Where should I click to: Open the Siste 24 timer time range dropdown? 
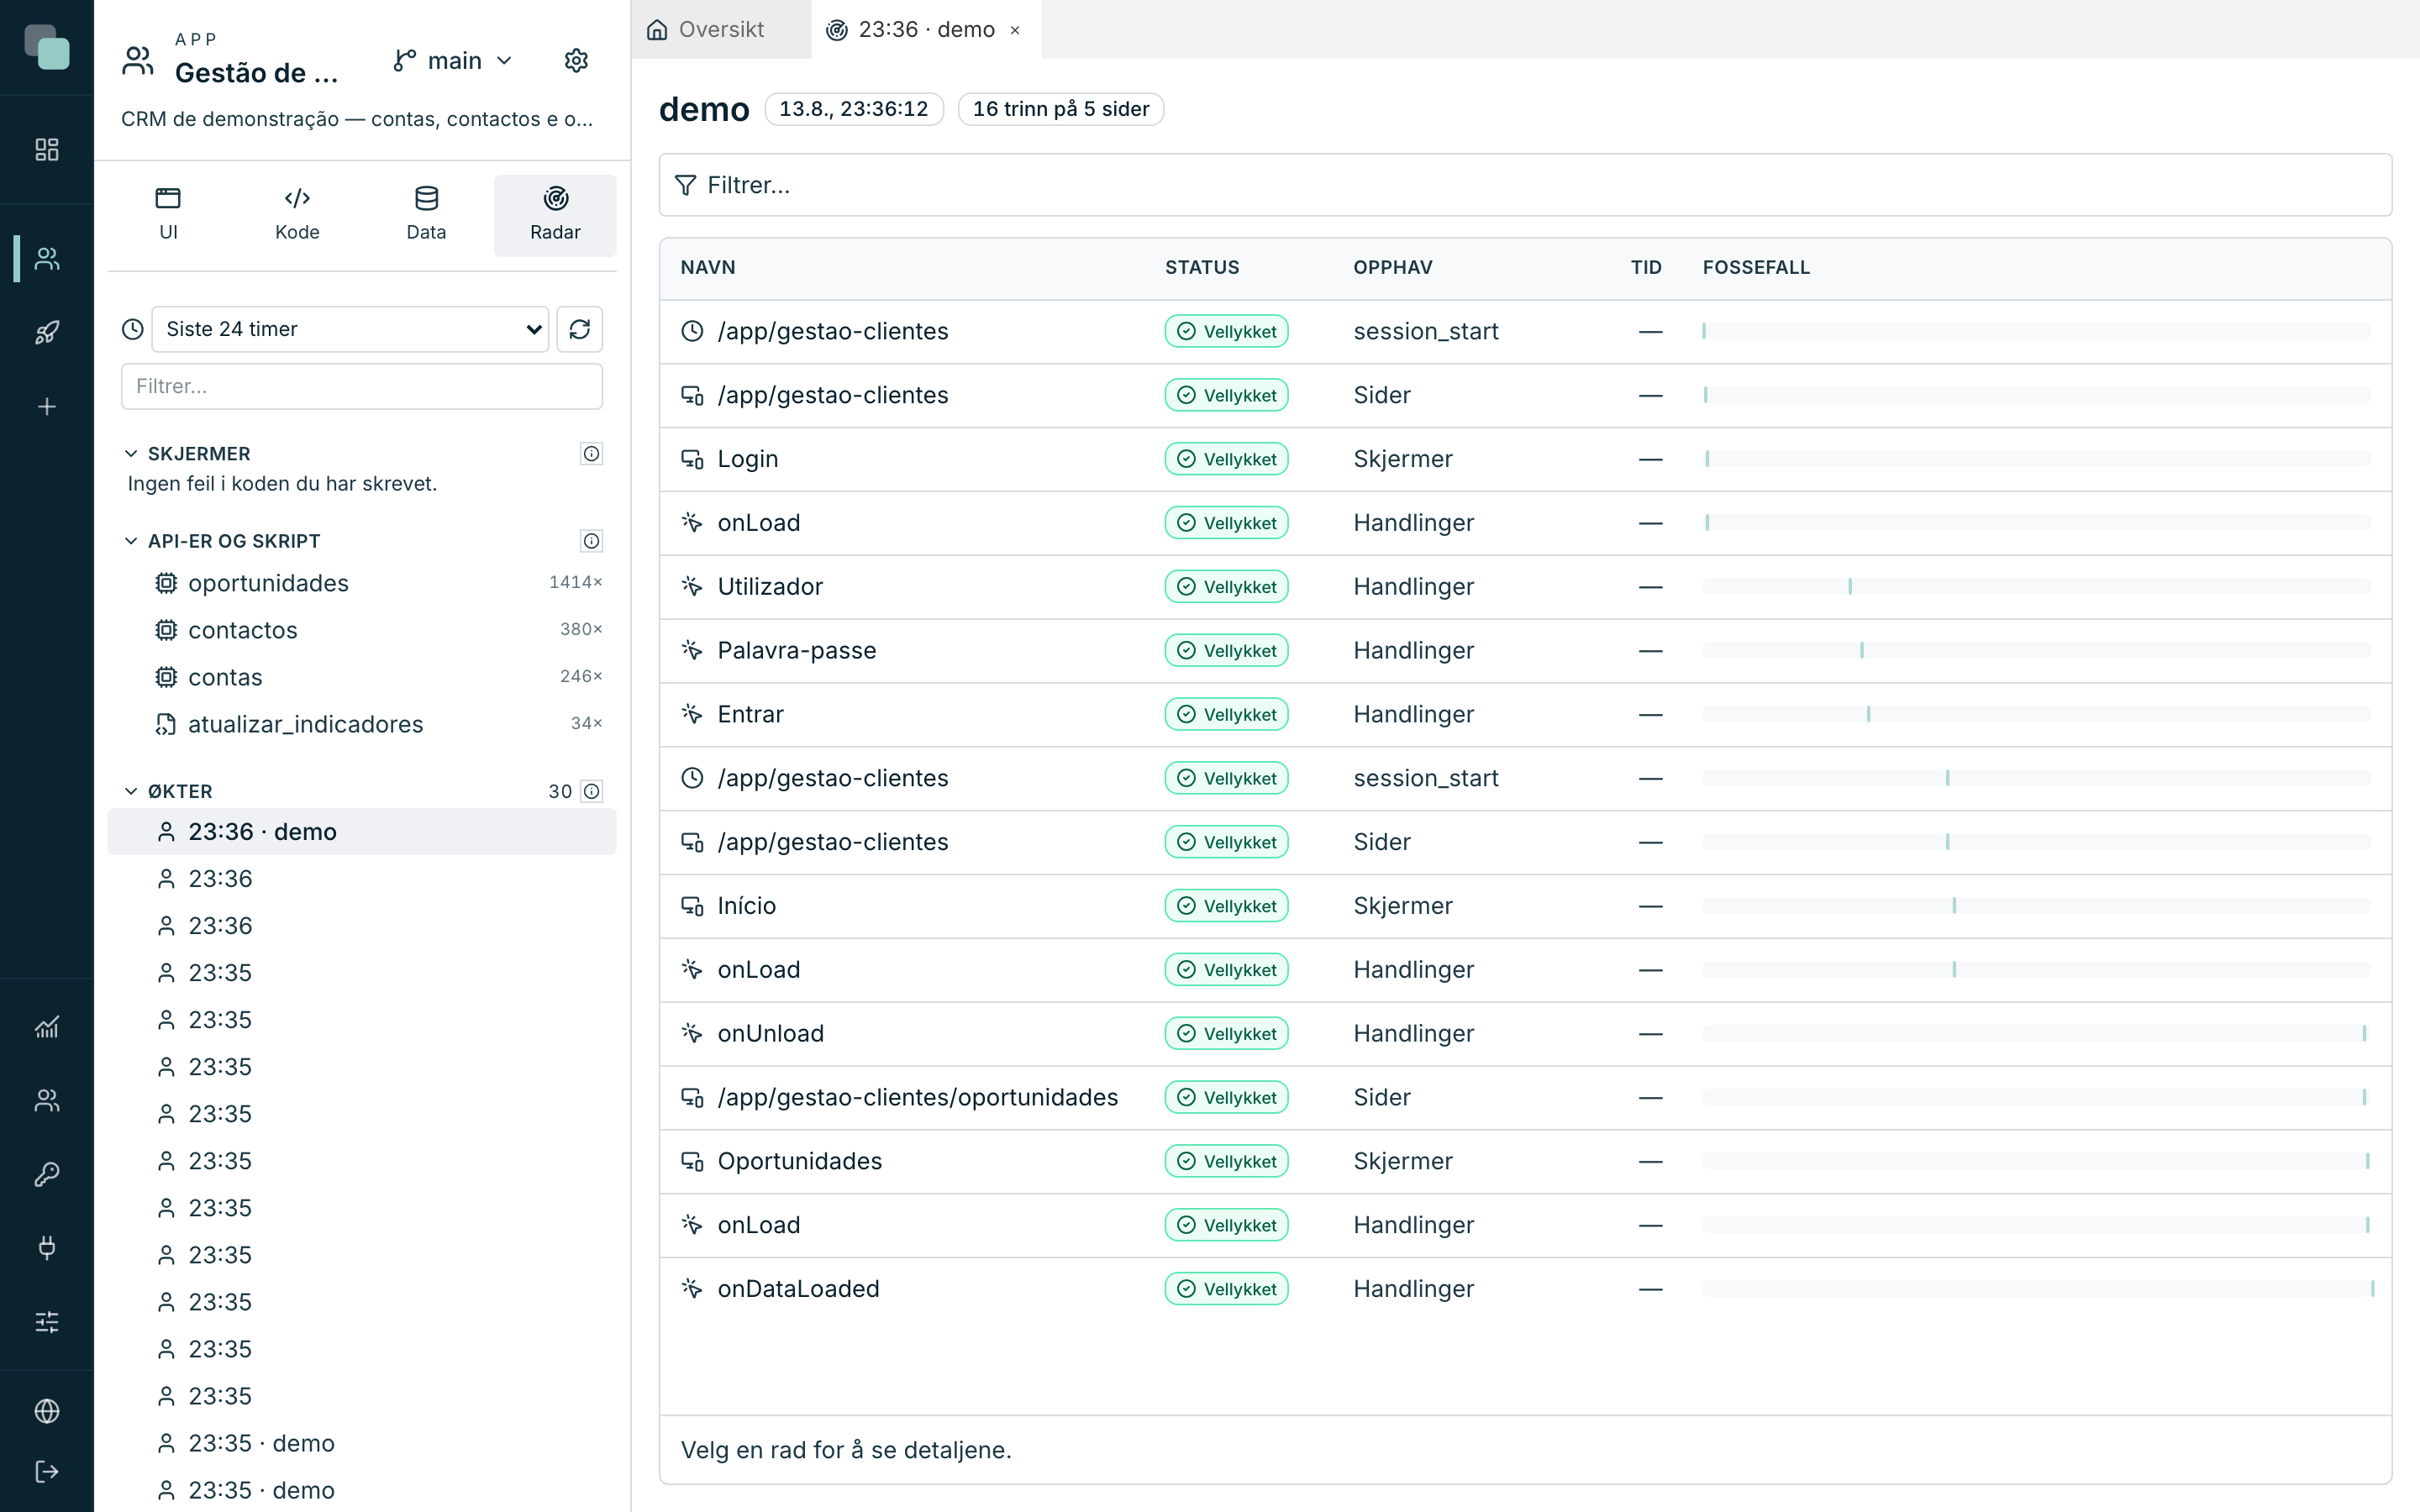(350, 329)
